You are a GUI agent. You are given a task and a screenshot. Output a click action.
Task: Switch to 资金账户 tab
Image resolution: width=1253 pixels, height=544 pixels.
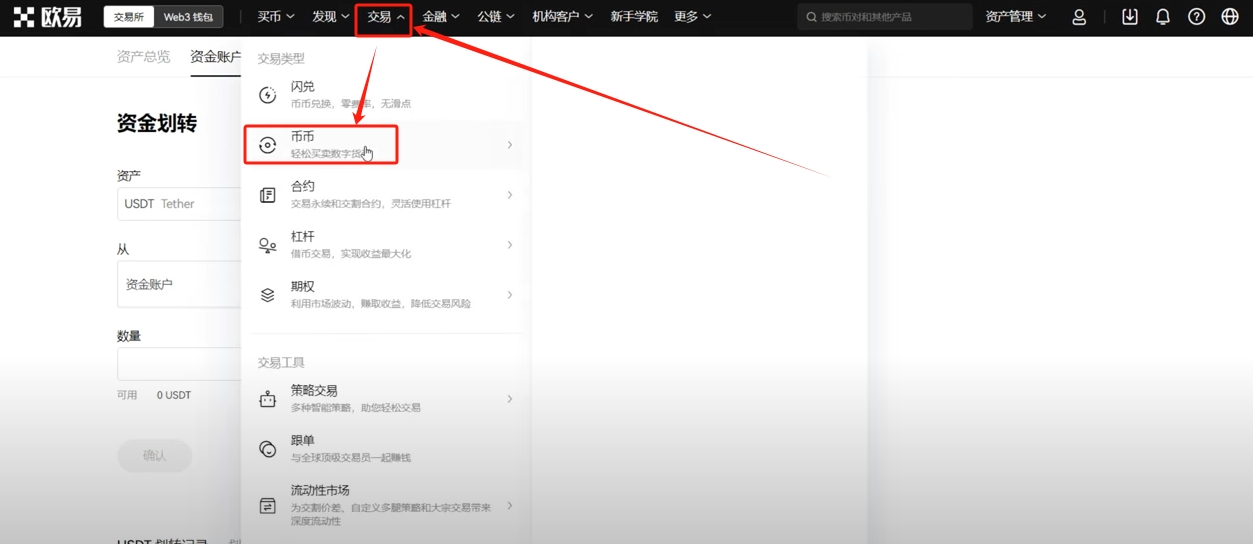click(x=216, y=56)
